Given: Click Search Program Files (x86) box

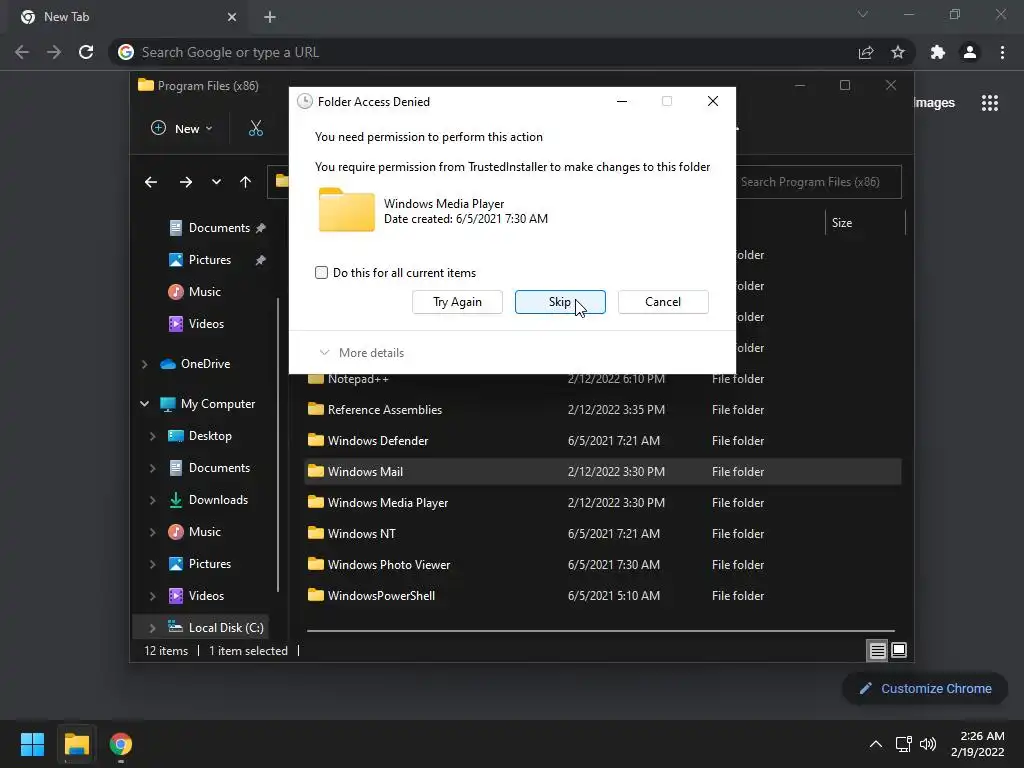Looking at the screenshot, I should pos(818,182).
